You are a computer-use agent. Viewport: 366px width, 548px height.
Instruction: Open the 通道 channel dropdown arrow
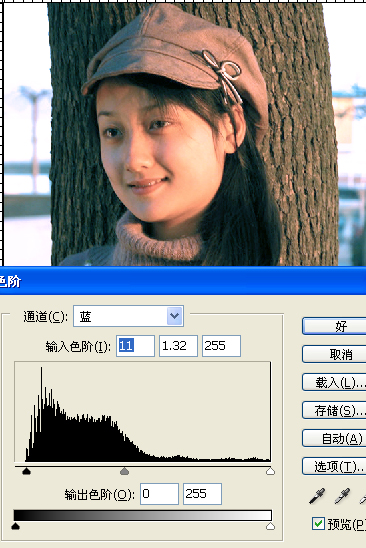(x=174, y=316)
